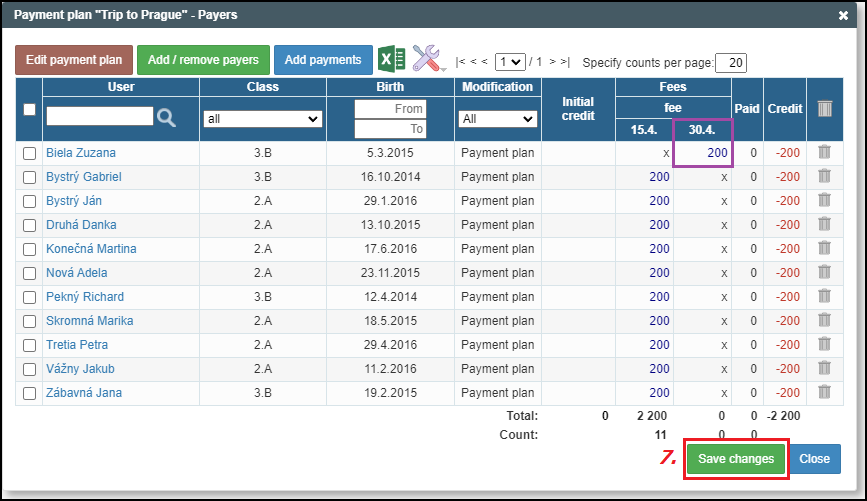
Task: Click the x in 30.4. for Tretia Petra
Action: (724, 346)
